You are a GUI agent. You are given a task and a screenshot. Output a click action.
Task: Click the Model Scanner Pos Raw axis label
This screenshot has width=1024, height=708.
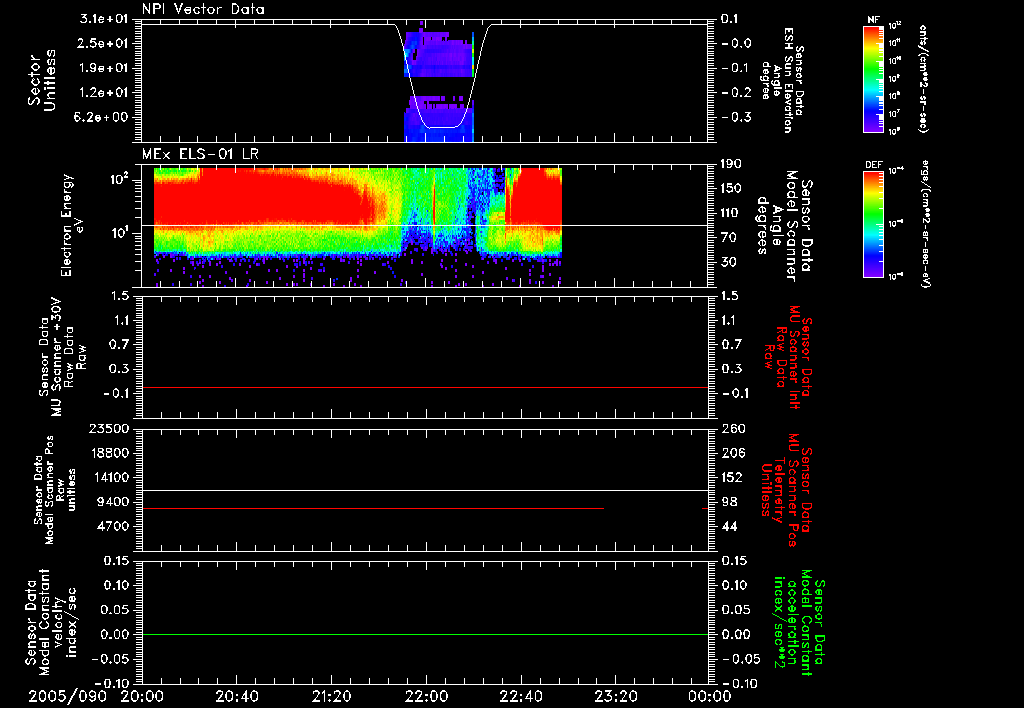pyautogui.click(x=56, y=490)
